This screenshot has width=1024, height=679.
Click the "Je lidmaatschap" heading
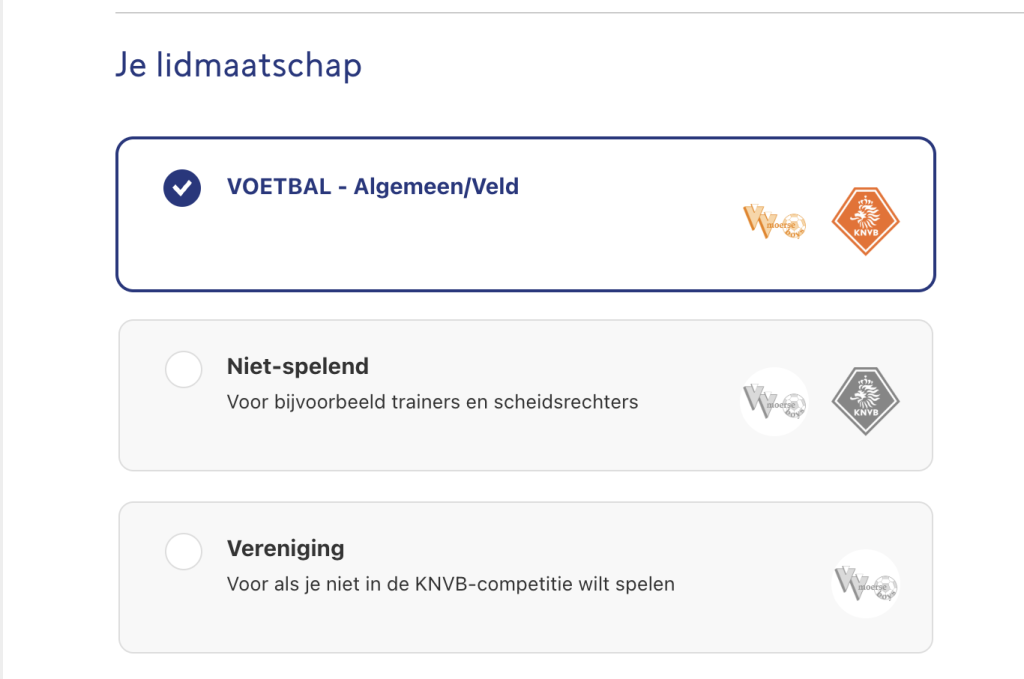click(x=238, y=66)
